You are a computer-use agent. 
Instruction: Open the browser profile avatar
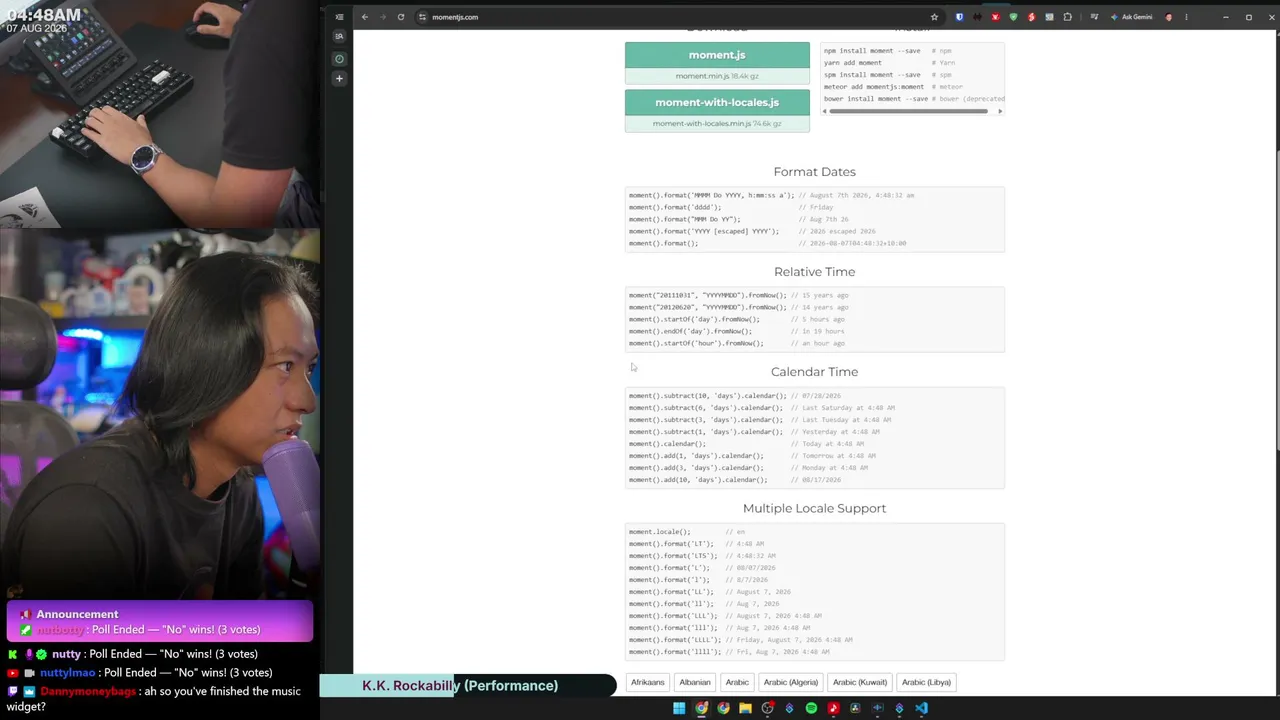point(1168,17)
